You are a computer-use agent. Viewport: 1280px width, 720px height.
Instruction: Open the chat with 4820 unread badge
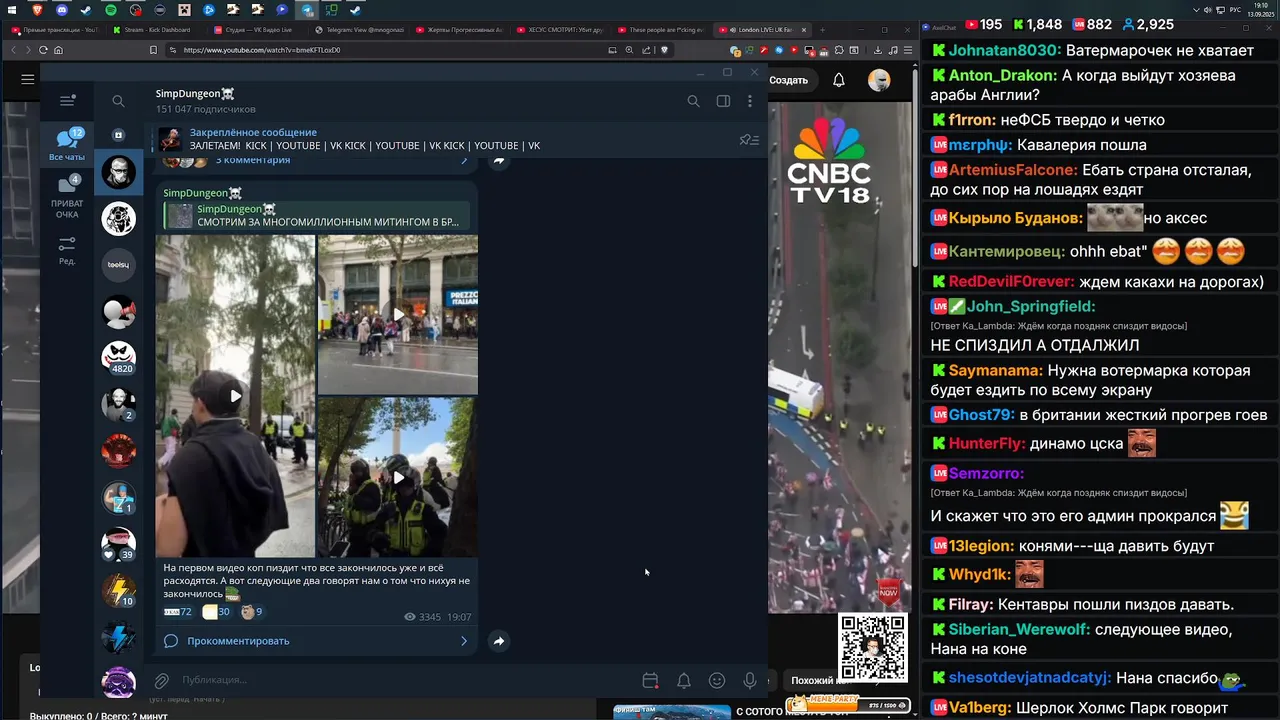pos(118,358)
